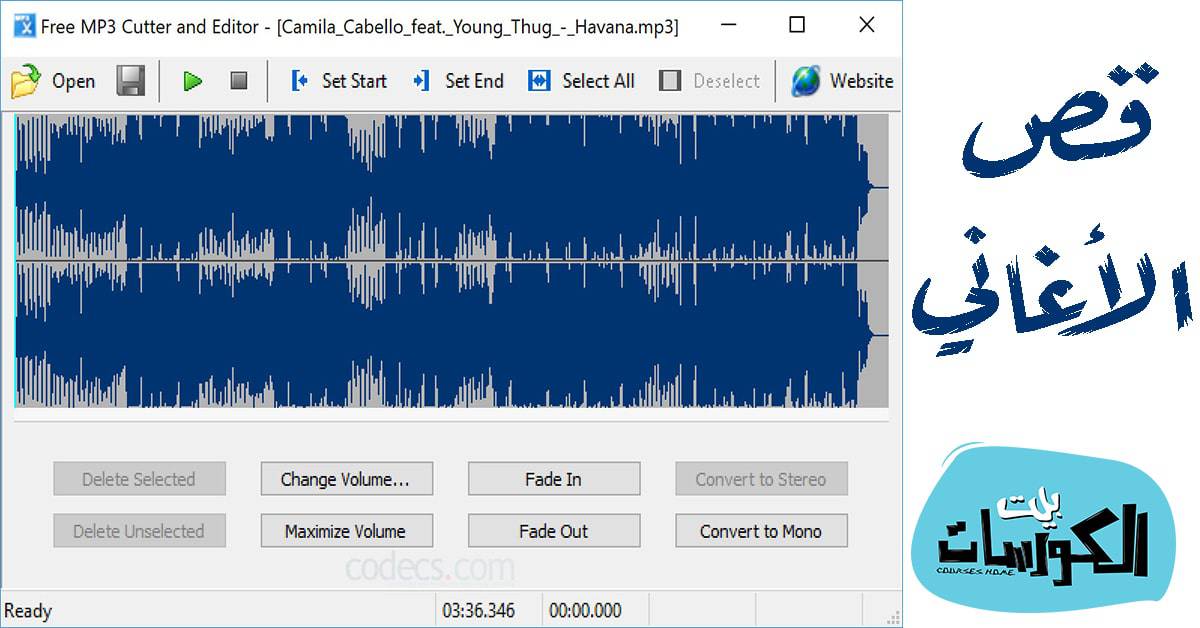Click the Select All toolbar icon
This screenshot has height=628, width=1200.
tap(539, 81)
